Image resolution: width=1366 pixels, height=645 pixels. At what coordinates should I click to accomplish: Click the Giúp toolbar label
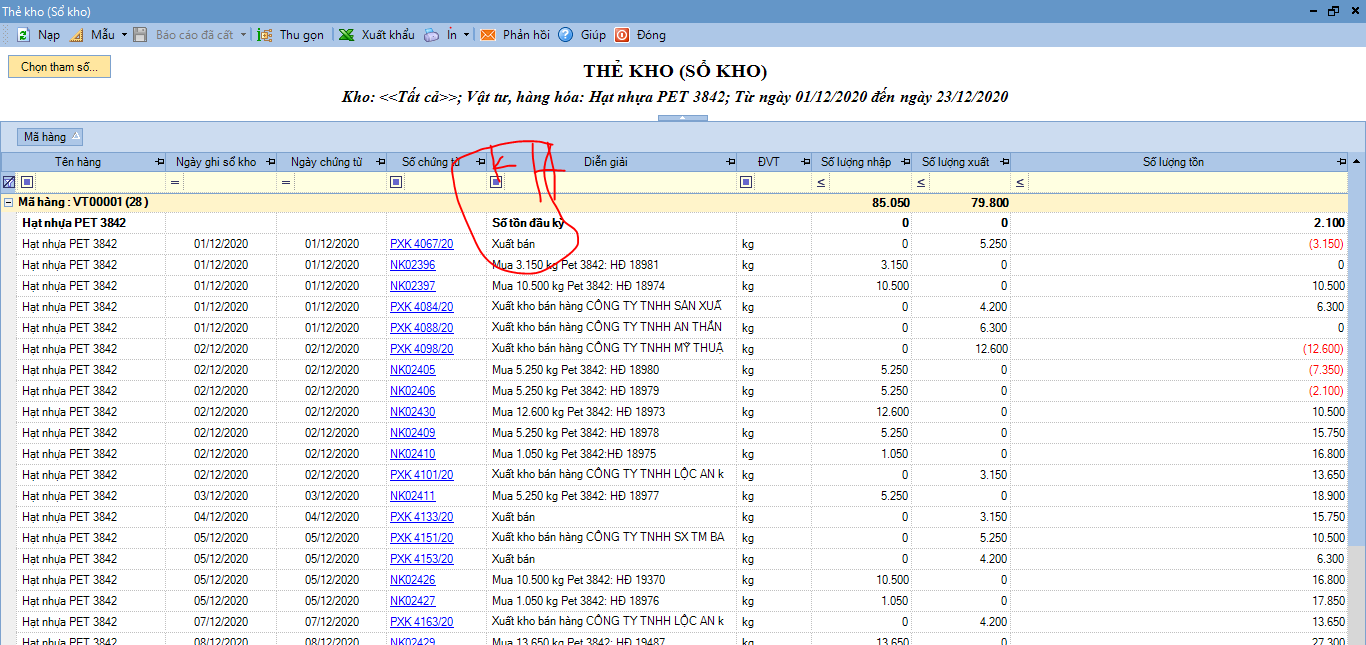click(x=593, y=35)
